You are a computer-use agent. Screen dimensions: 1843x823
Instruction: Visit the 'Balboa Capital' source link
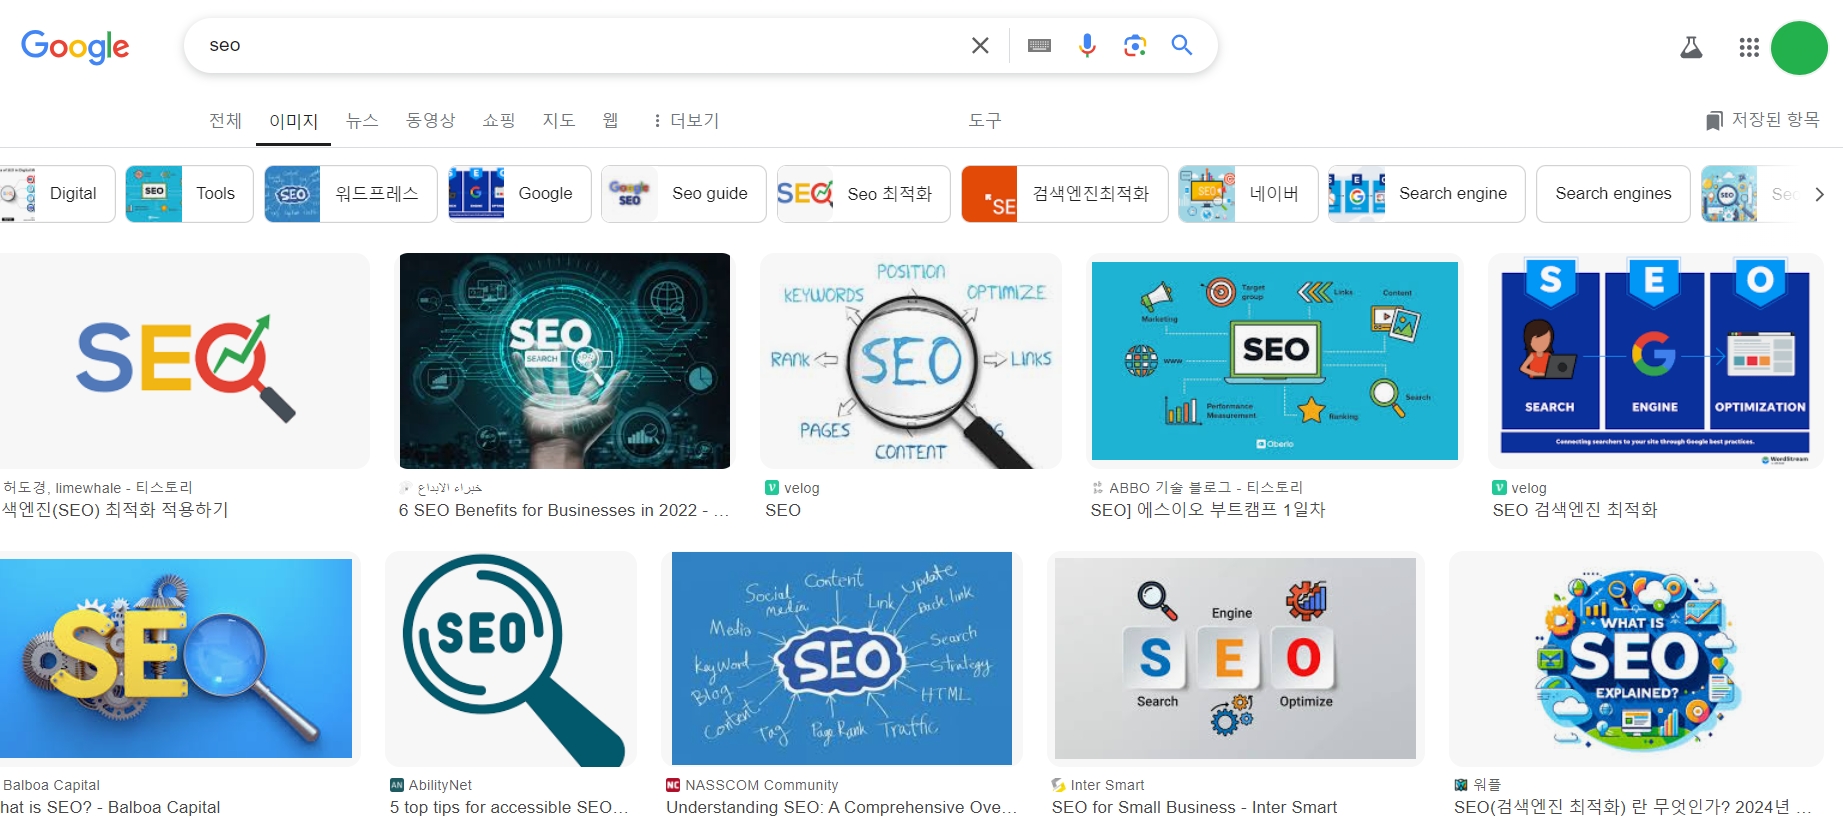pyautogui.click(x=52, y=785)
